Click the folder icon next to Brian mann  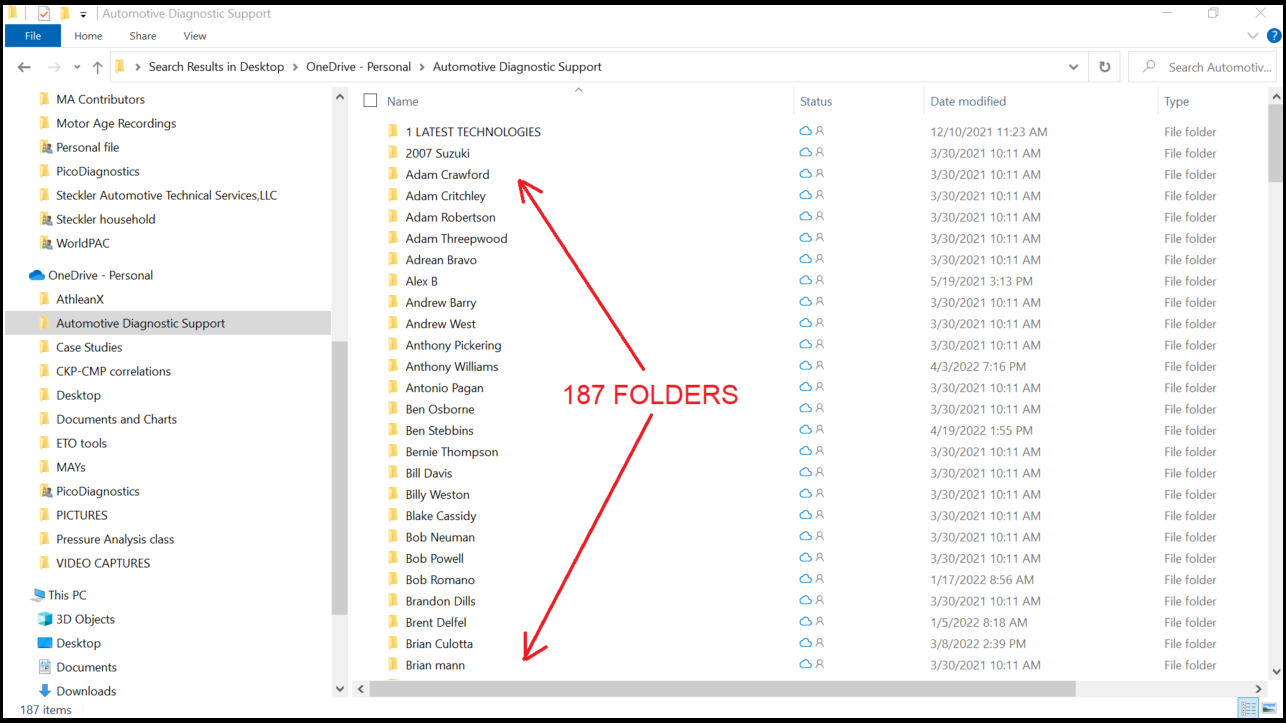(x=393, y=665)
